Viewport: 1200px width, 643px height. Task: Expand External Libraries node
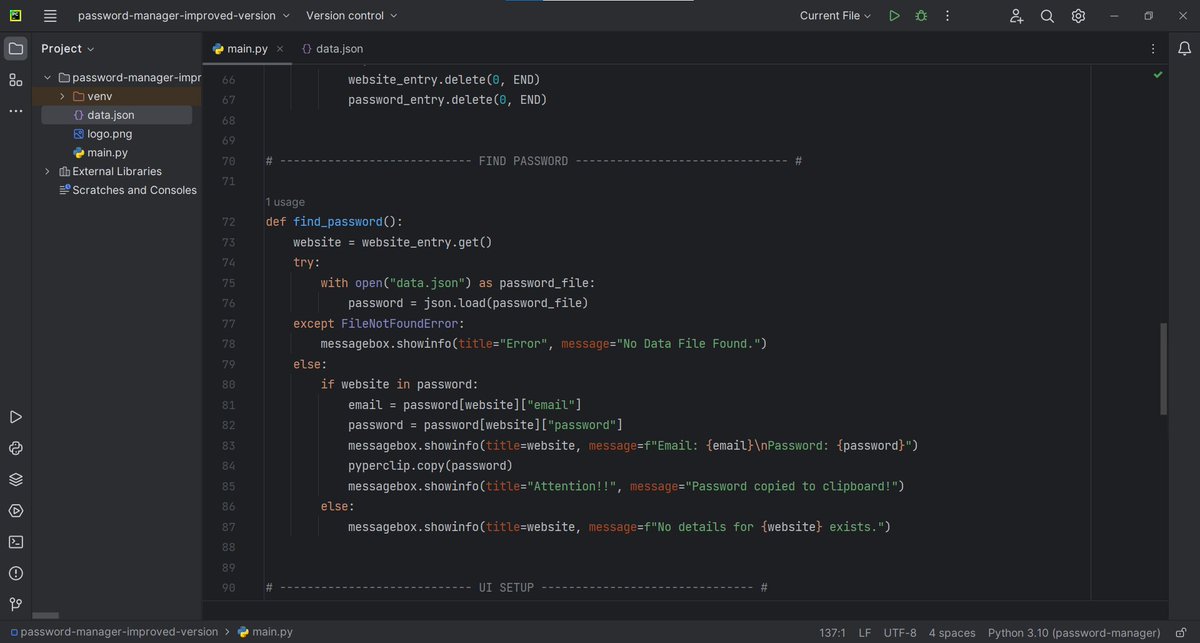click(47, 171)
